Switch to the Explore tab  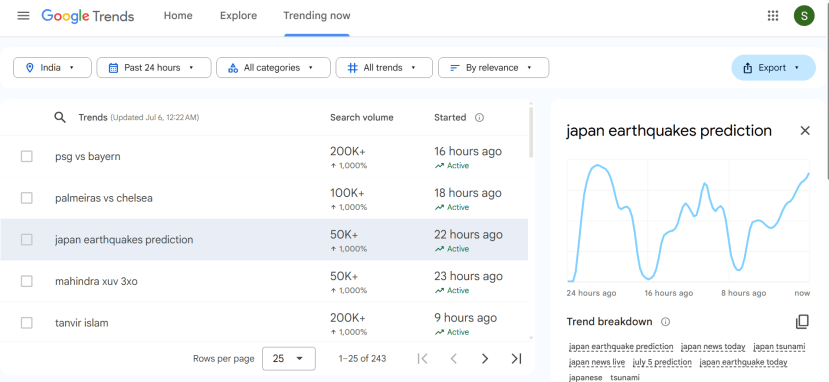[238, 16]
